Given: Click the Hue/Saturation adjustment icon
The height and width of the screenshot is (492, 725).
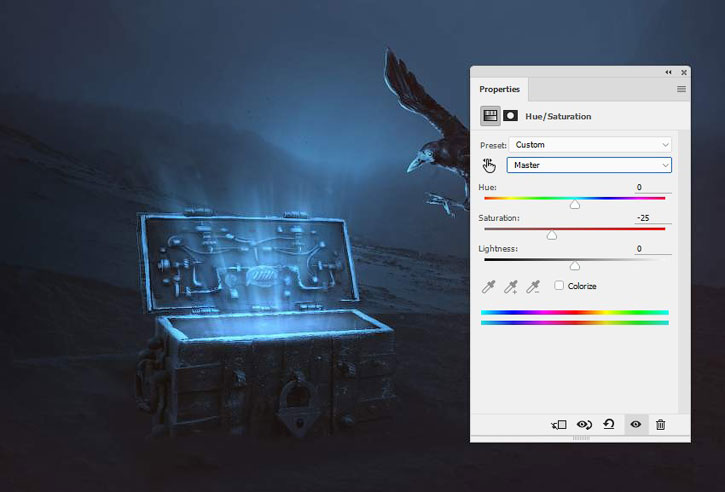Looking at the screenshot, I should (490, 116).
